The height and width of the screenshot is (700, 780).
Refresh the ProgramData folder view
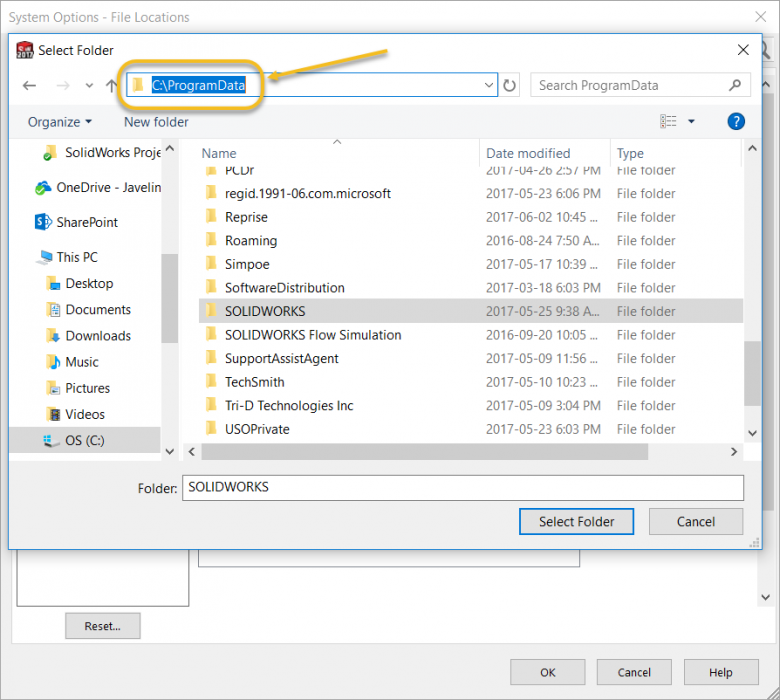[509, 86]
